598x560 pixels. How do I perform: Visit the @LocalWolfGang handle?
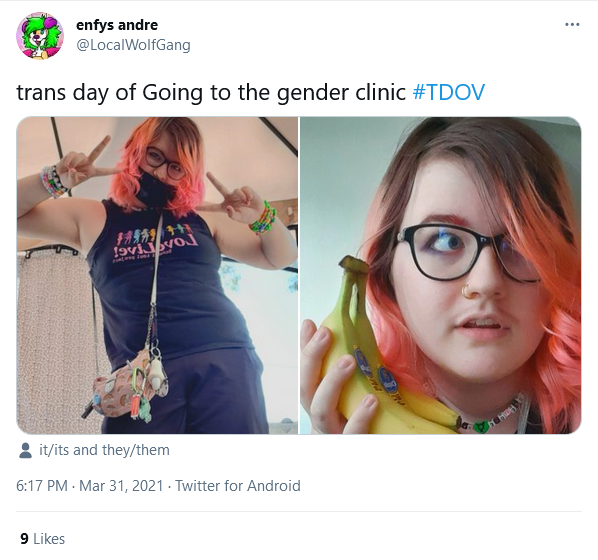pyautogui.click(x=133, y=45)
